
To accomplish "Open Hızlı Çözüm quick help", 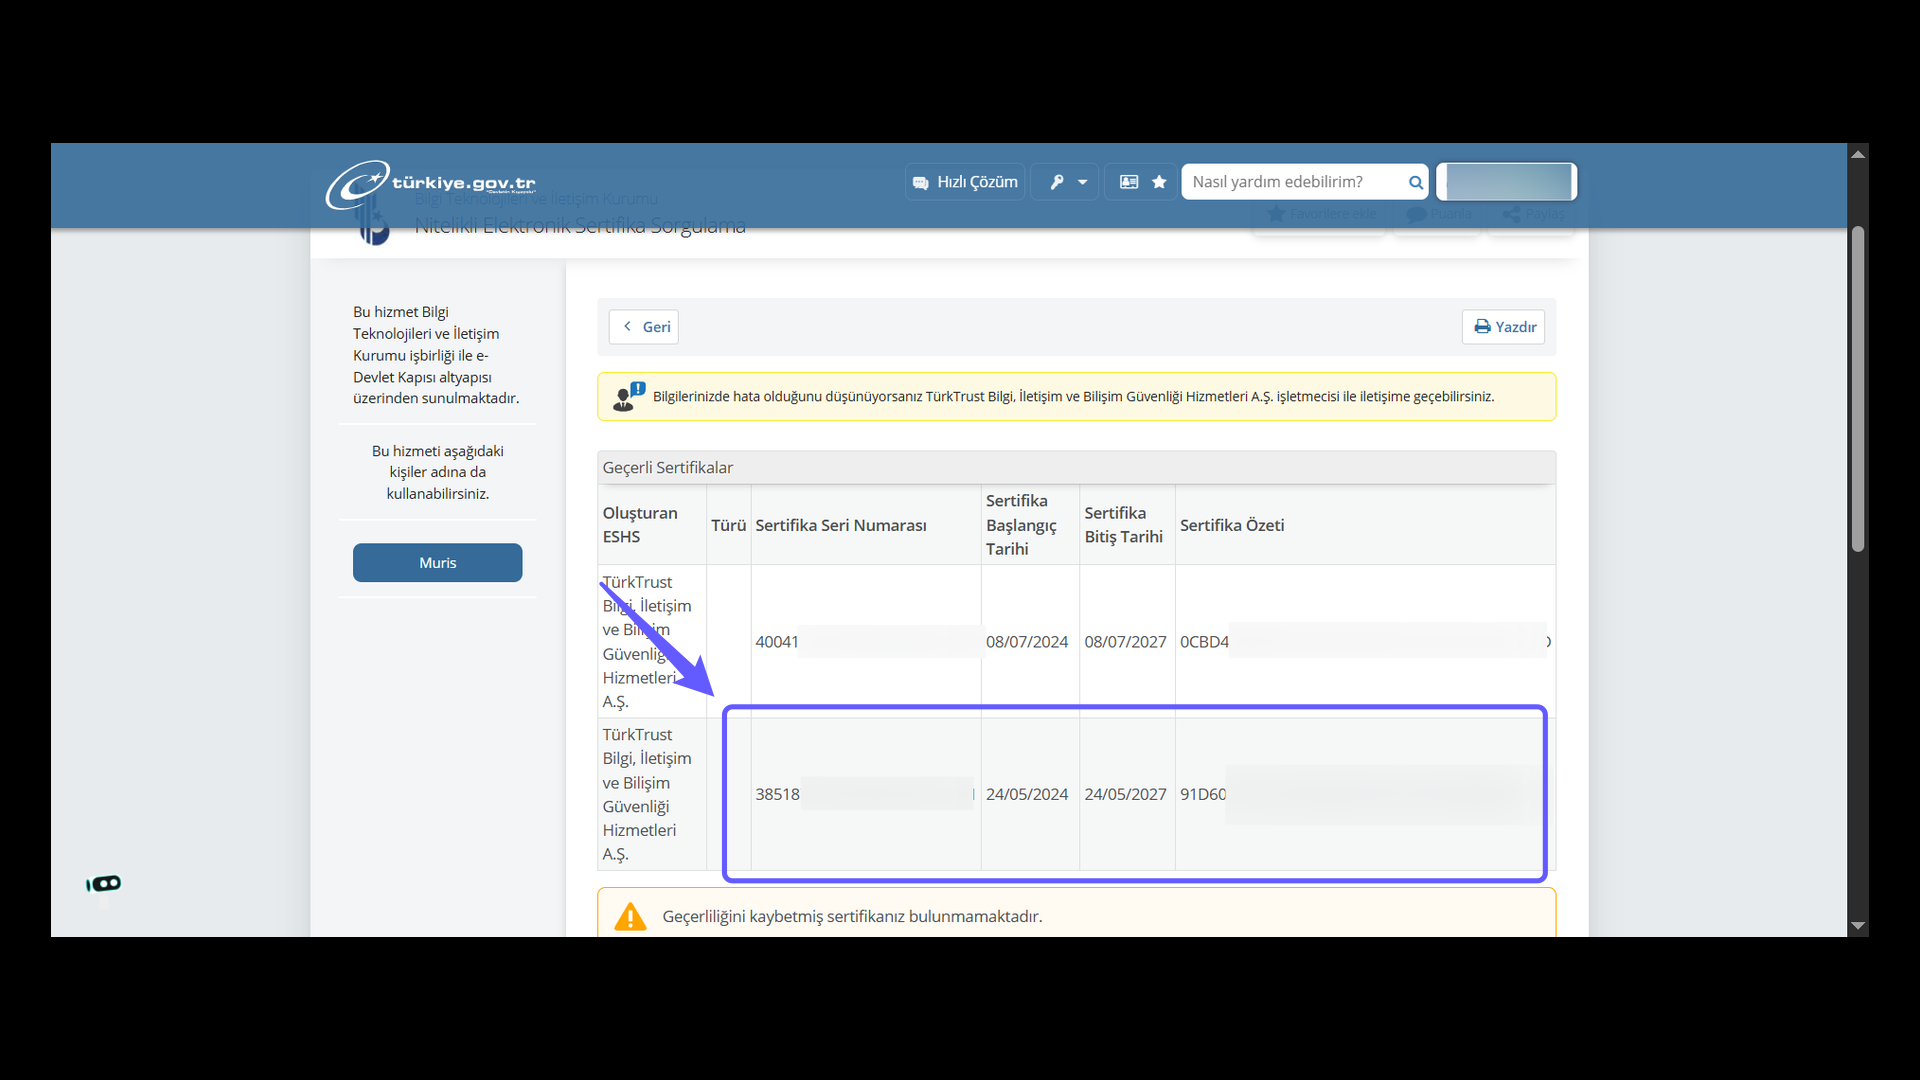I will pos(965,182).
